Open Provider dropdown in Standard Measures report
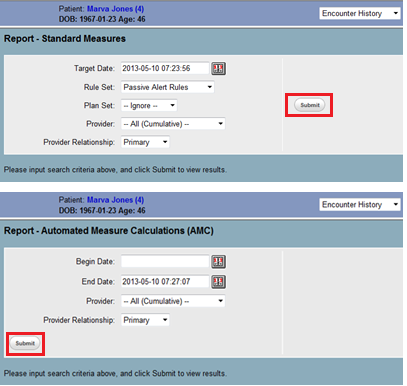This screenshot has height=386, width=407. tap(173, 124)
